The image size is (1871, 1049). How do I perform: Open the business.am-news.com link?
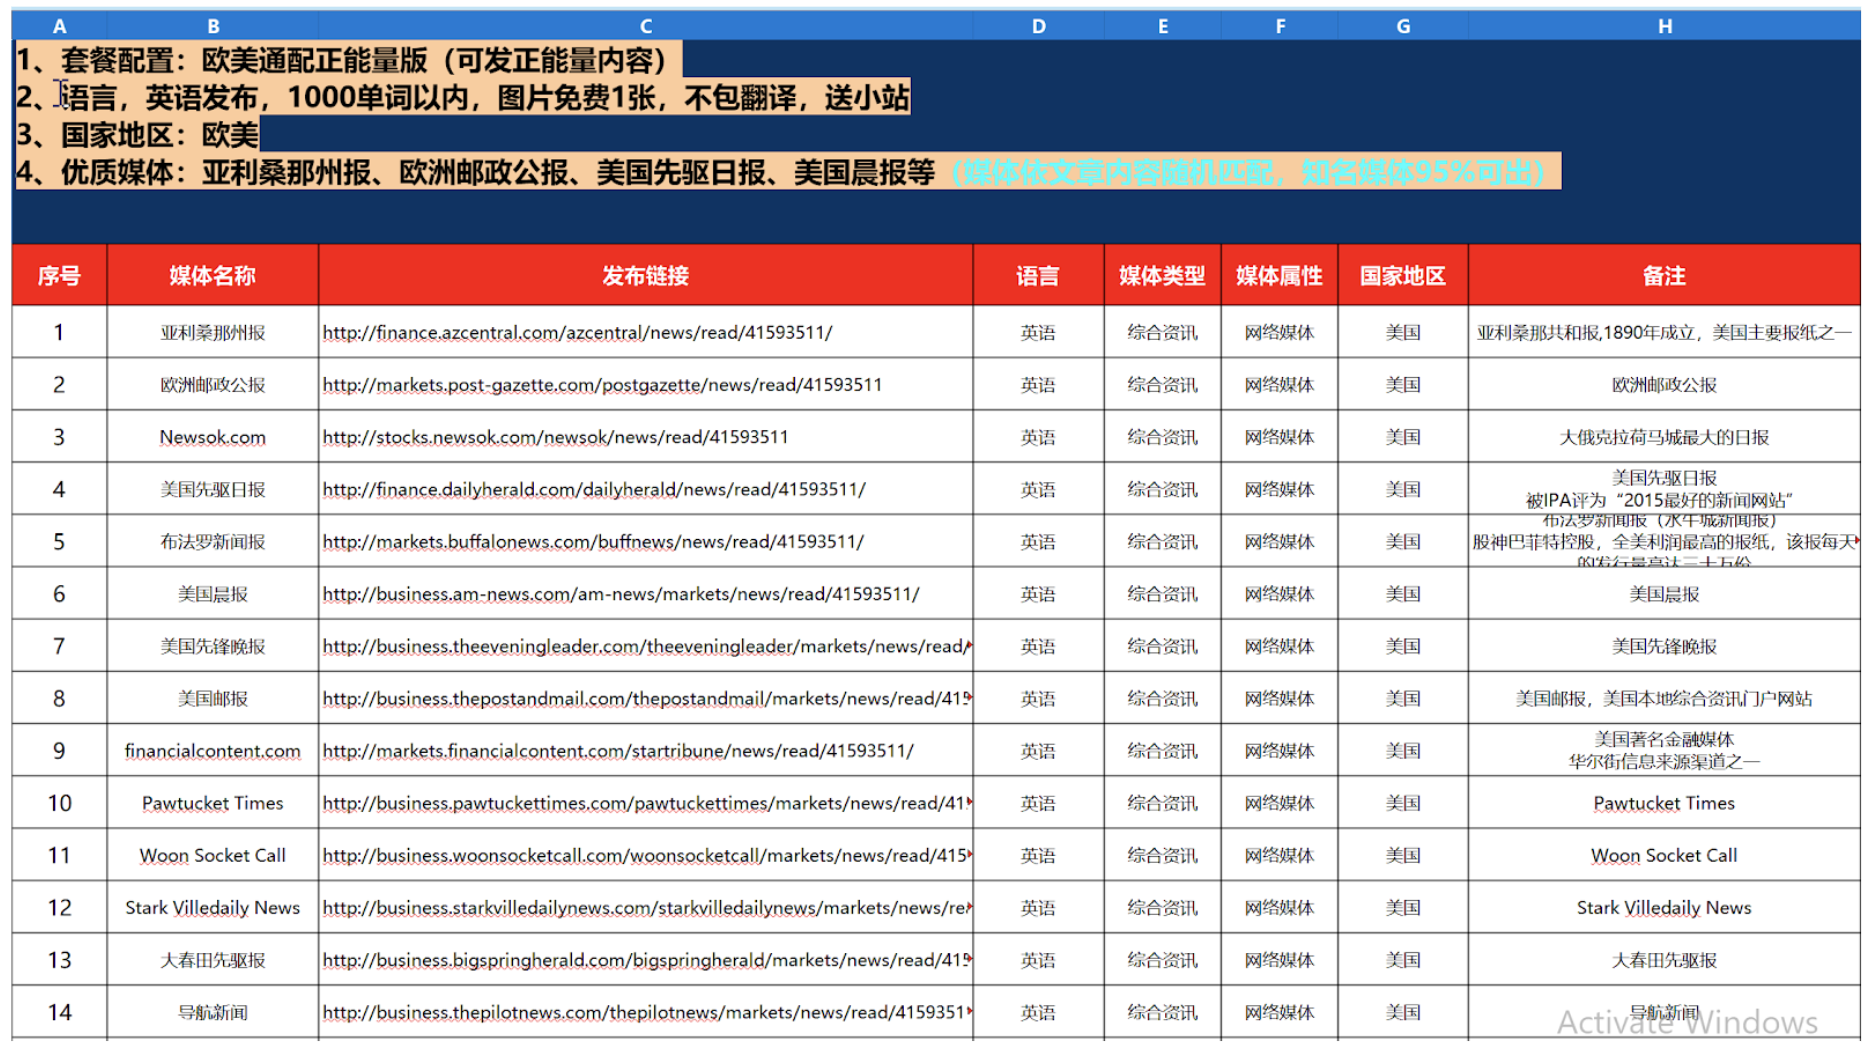pyautogui.click(x=621, y=594)
